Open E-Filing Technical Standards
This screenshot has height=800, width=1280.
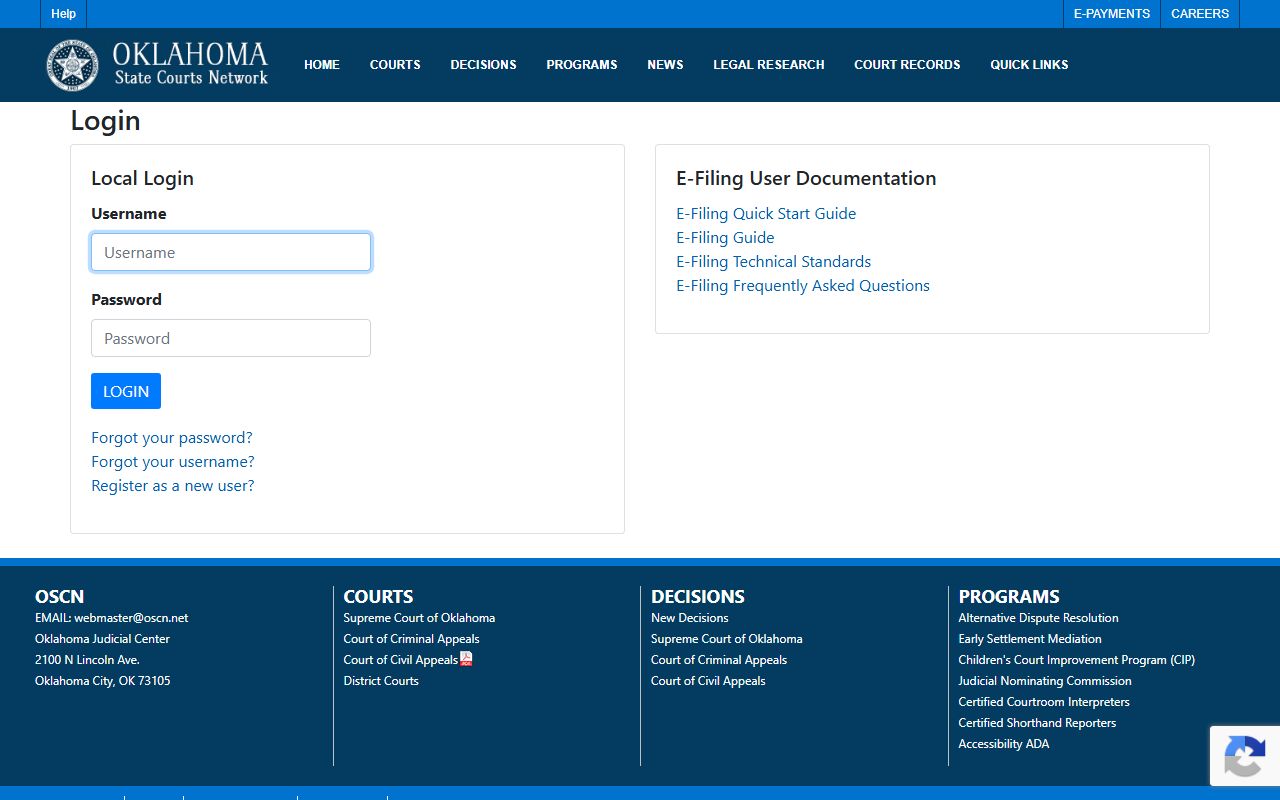(773, 262)
